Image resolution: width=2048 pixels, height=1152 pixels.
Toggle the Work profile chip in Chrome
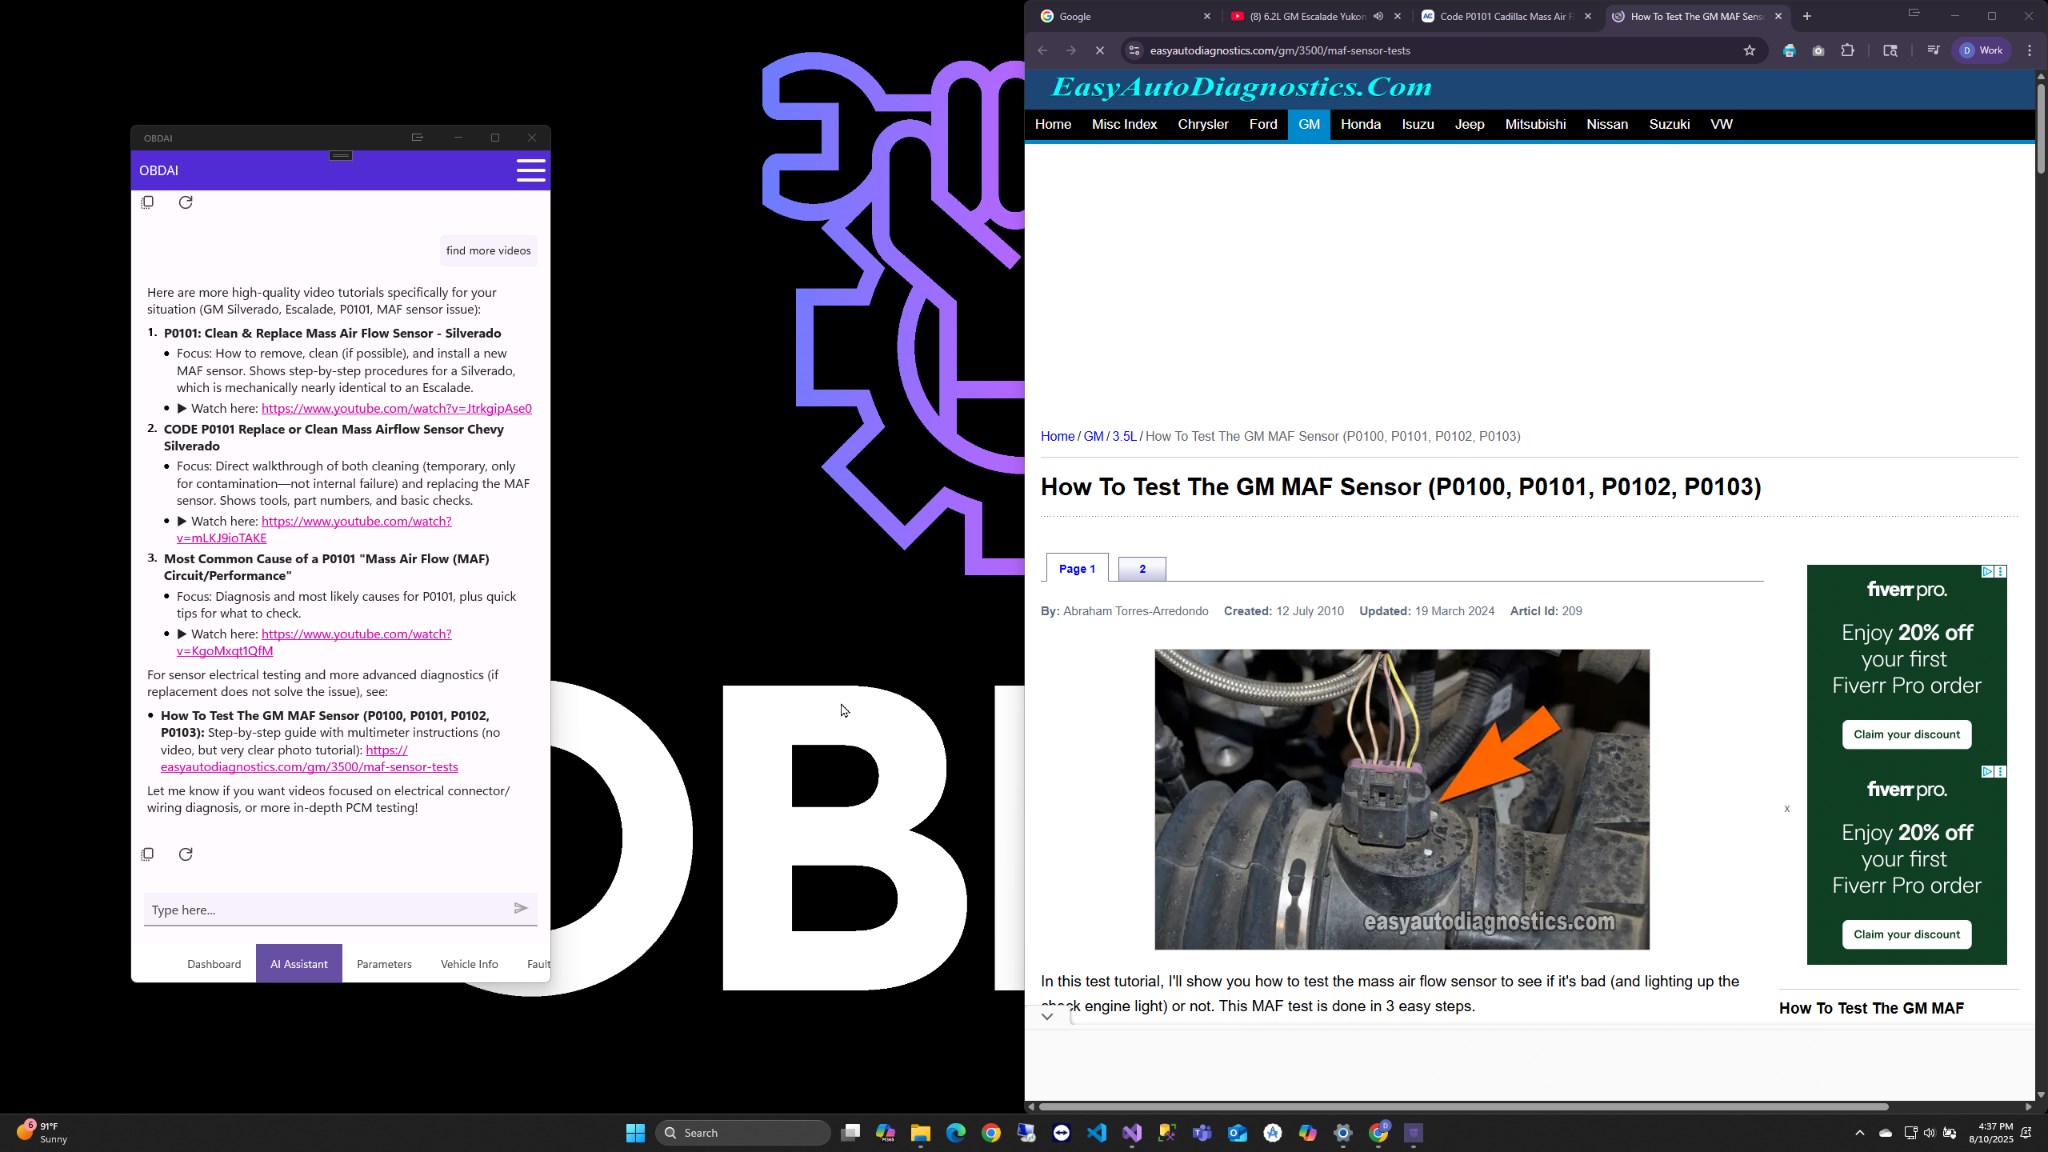pos(1981,50)
